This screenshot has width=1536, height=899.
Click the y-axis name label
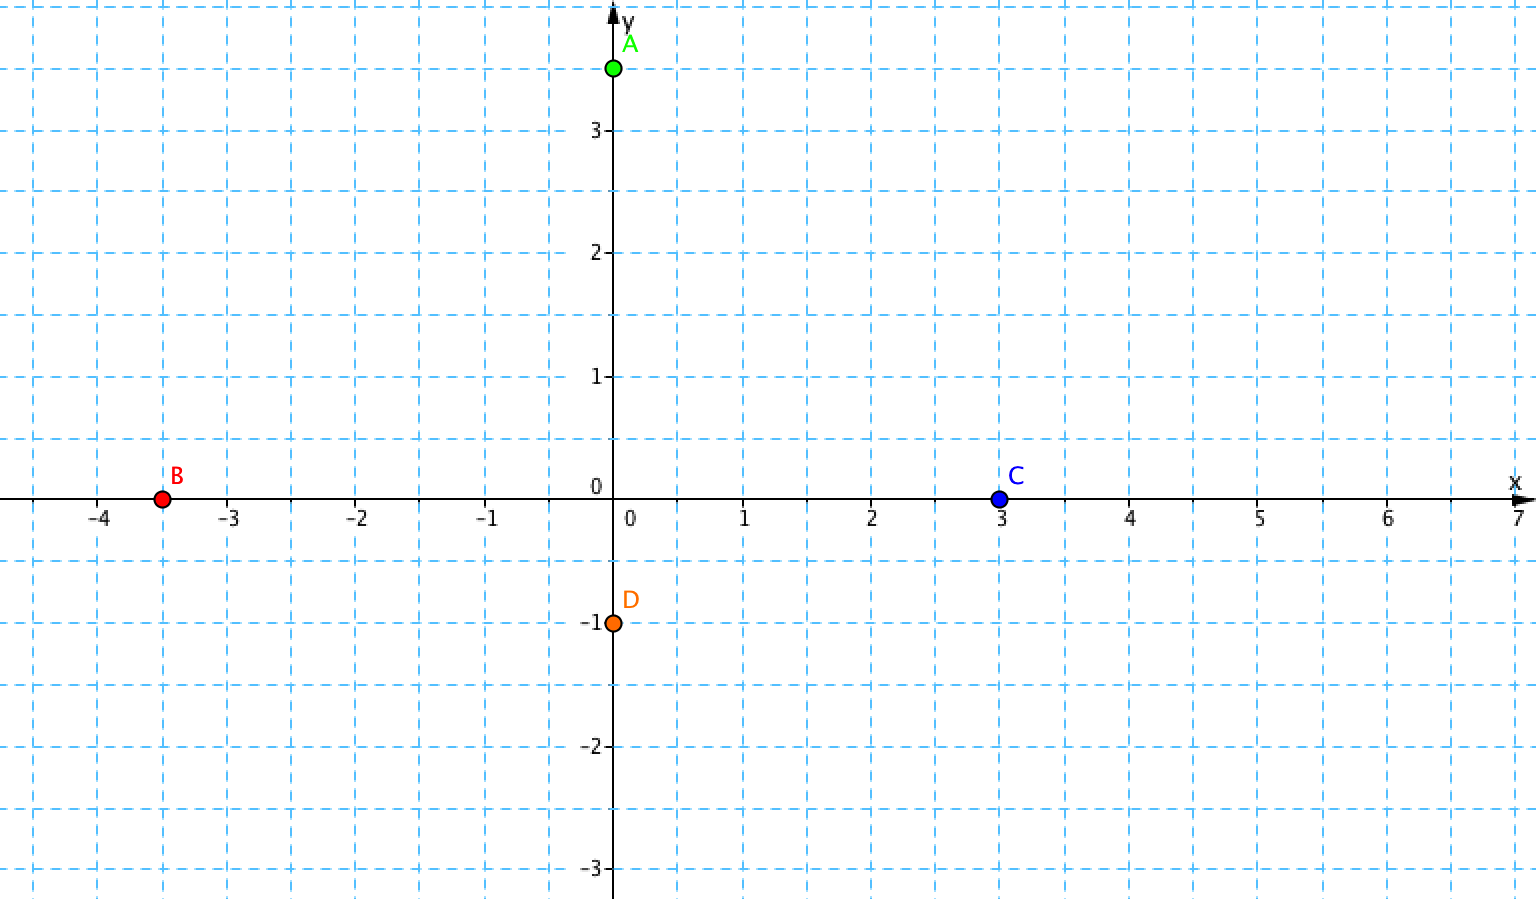[x=628, y=20]
